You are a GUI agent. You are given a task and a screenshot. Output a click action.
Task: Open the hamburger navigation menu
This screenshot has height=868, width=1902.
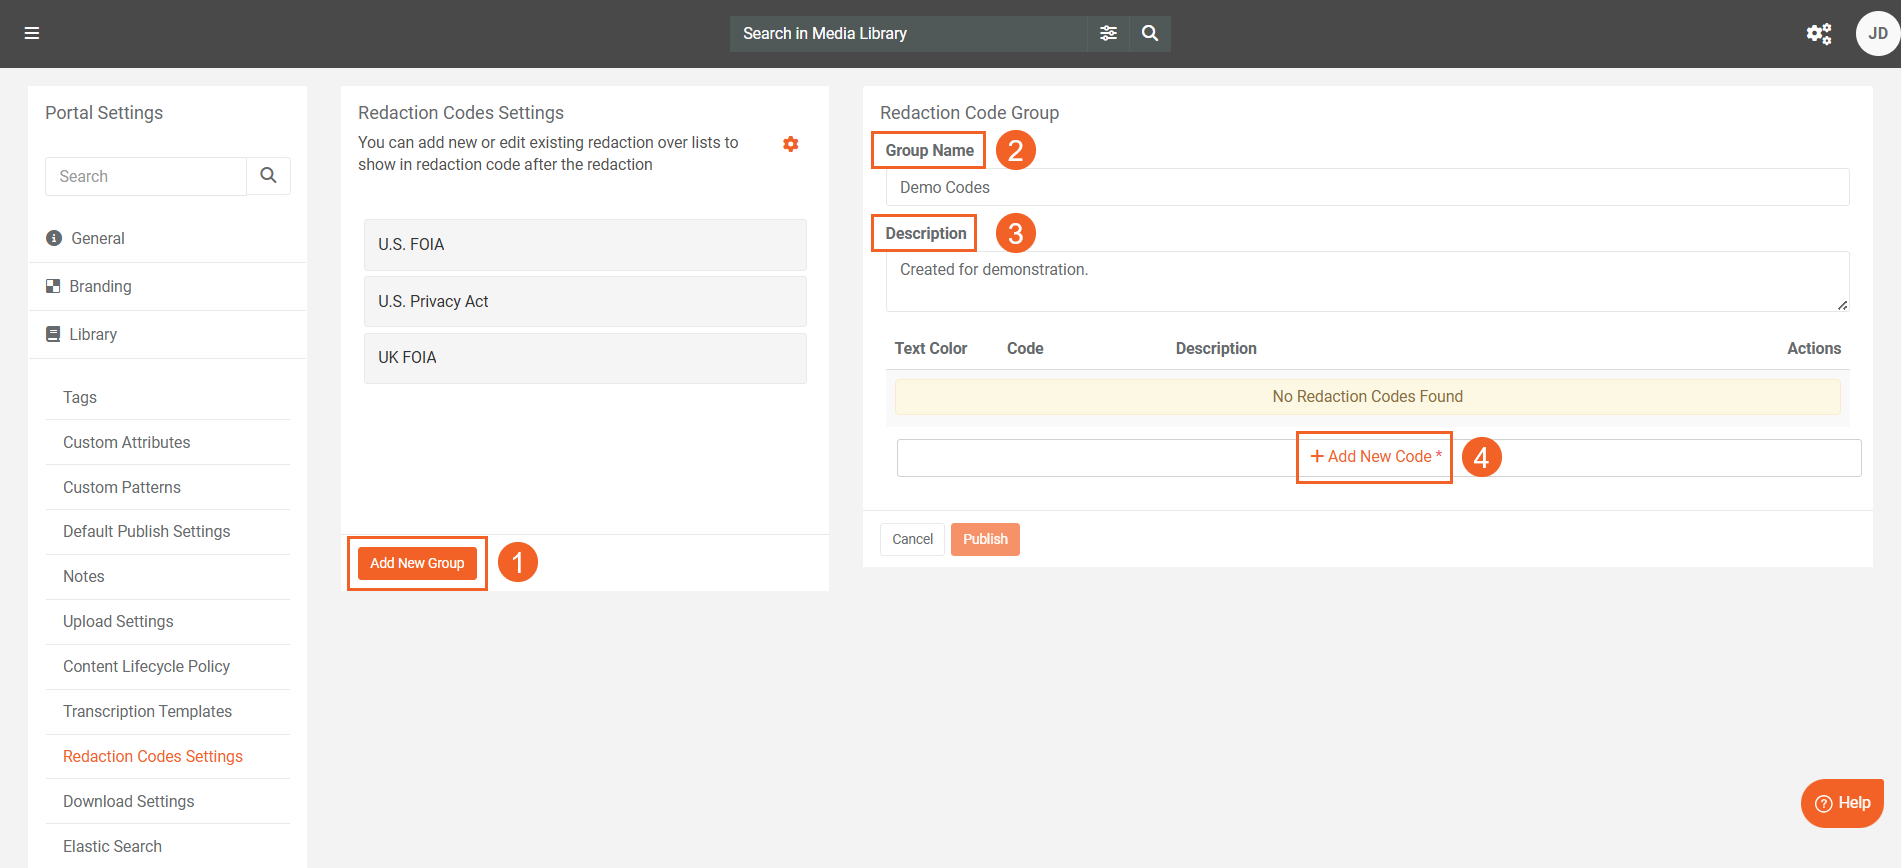(32, 33)
